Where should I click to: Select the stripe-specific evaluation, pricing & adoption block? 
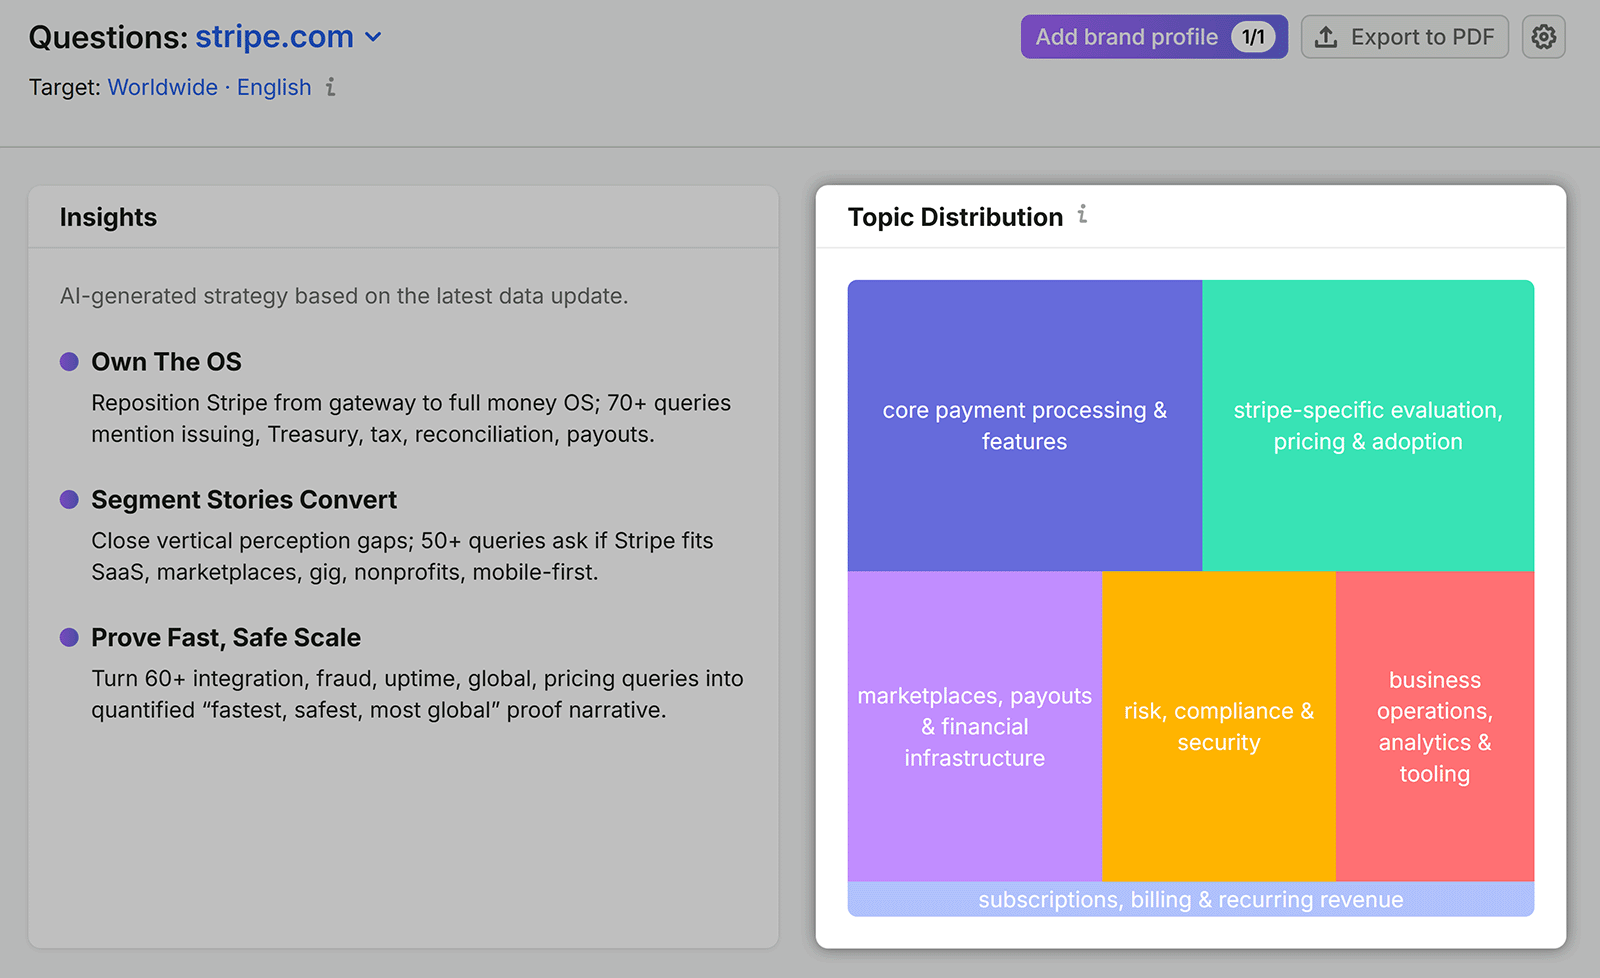pos(1368,426)
